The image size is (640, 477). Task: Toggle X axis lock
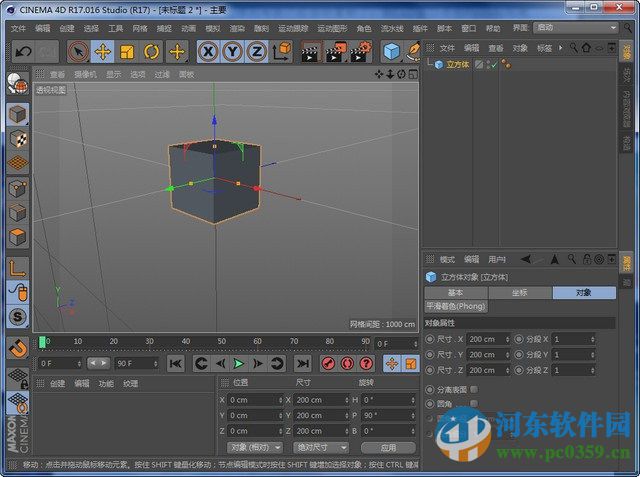tap(208, 52)
